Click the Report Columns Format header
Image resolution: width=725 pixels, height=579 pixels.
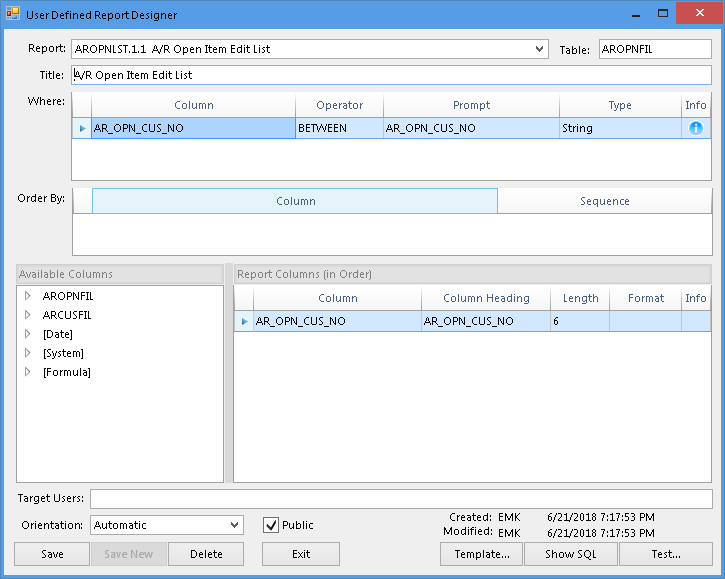[645, 298]
